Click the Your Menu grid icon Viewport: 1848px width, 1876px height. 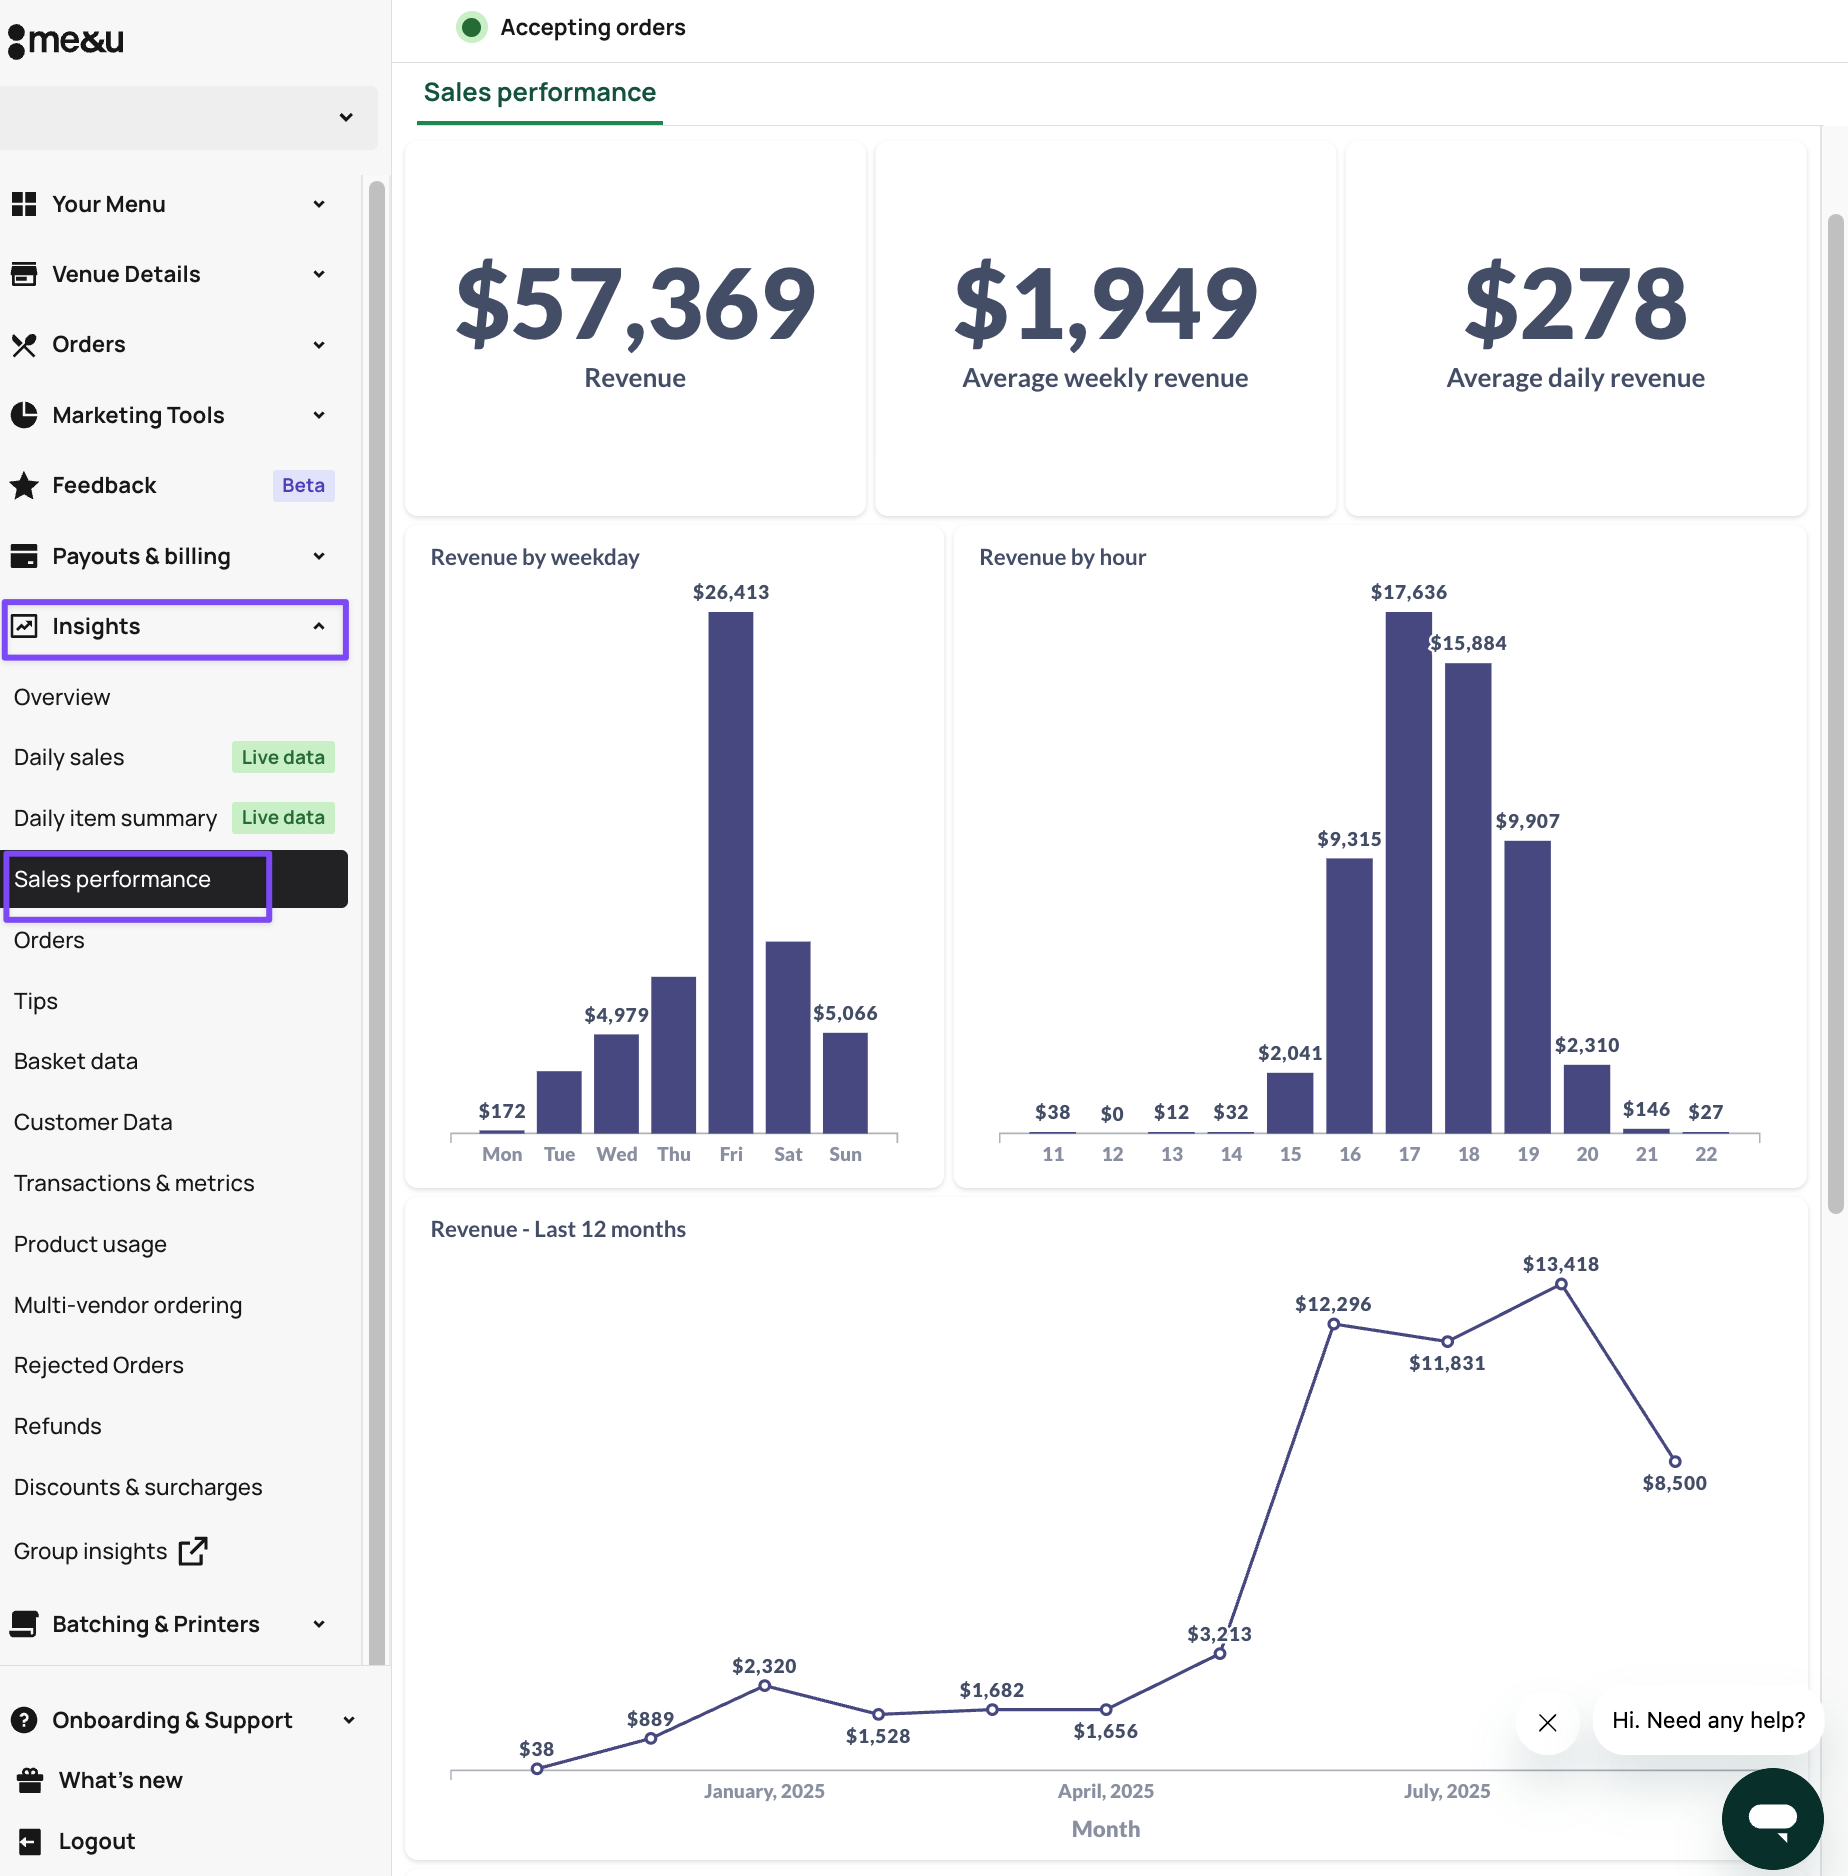pos(24,204)
